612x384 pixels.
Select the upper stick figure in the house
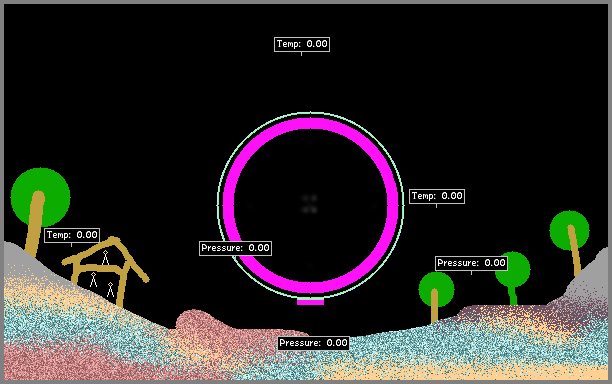pyautogui.click(x=105, y=258)
